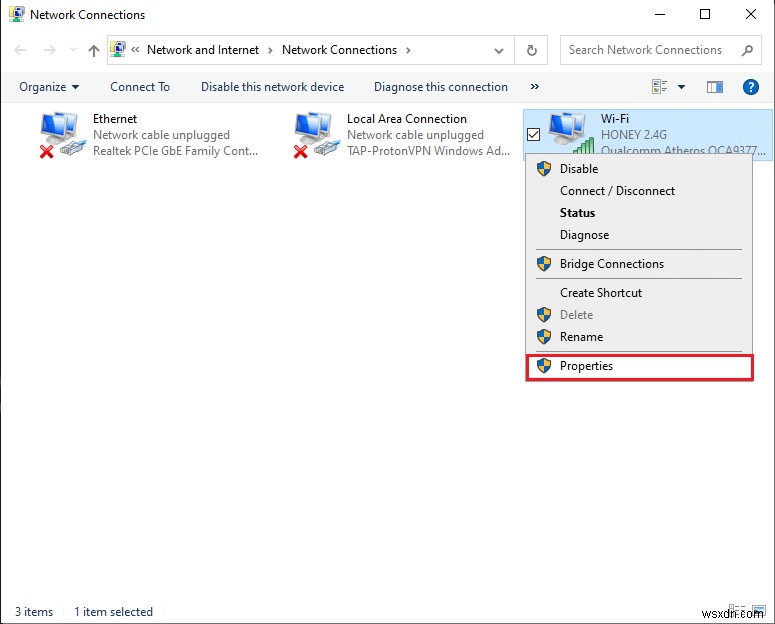Click TAP-ProtonVPN Windows Ad... text
775x624 pixels.
(x=428, y=151)
